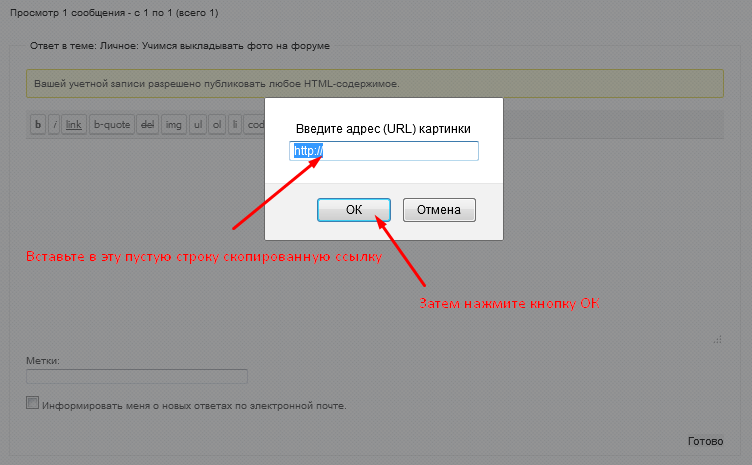Image resolution: width=752 pixels, height=465 pixels.
Task: Click the image URL input field
Action: (x=384, y=151)
